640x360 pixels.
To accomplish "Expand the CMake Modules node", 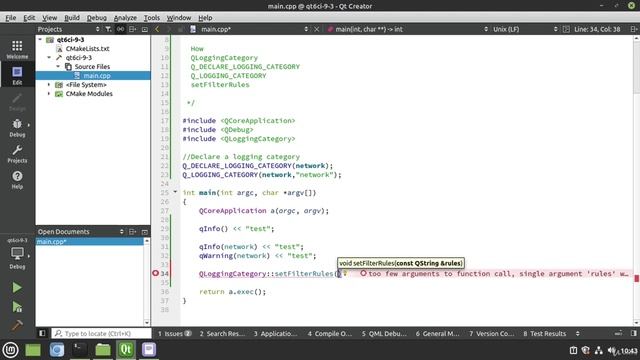I will pos(49,93).
